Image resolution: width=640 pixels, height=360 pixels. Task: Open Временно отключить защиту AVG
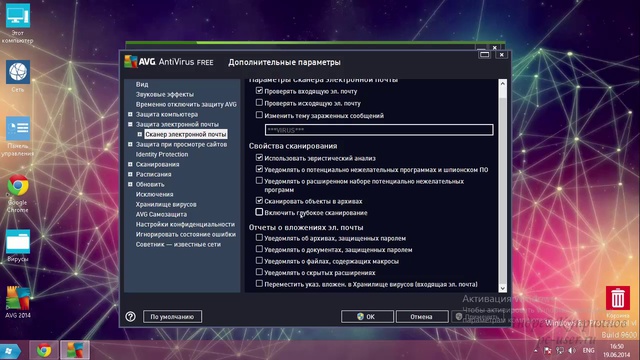[186, 104]
